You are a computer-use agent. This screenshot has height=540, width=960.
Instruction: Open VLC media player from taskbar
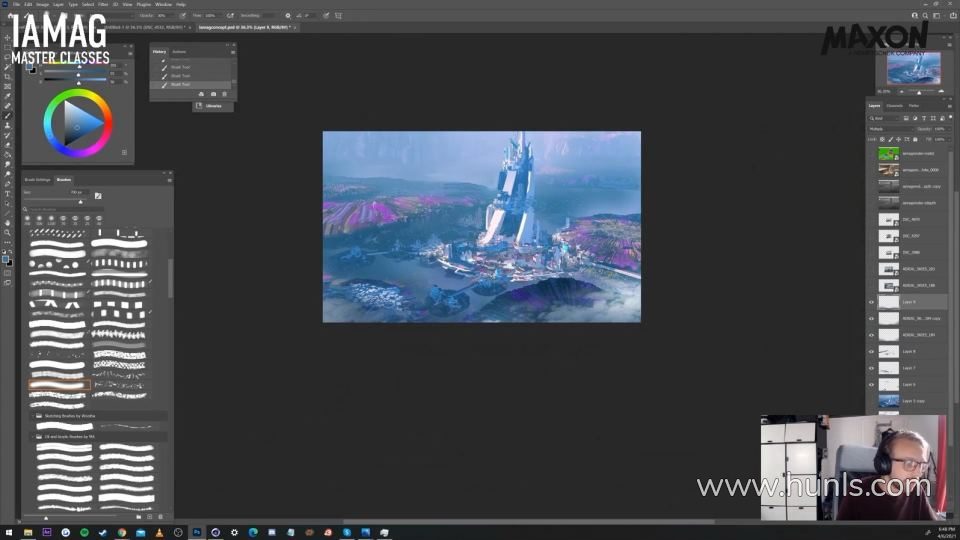pos(159,533)
